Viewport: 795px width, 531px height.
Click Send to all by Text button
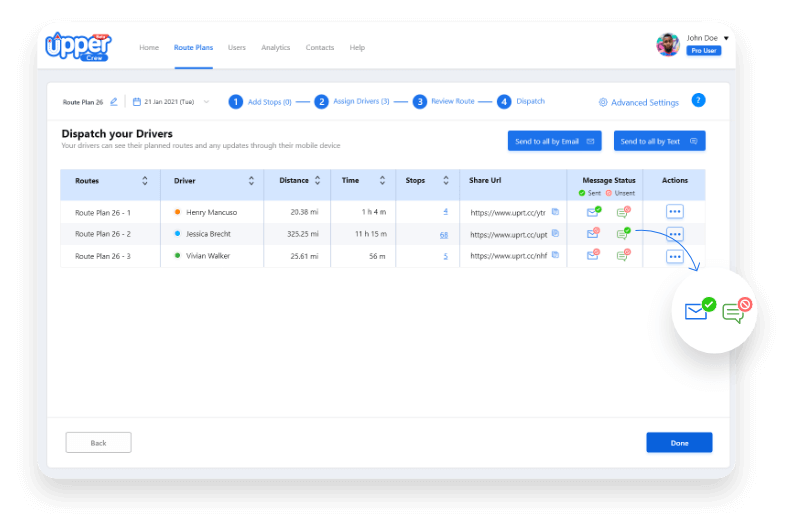[660, 141]
